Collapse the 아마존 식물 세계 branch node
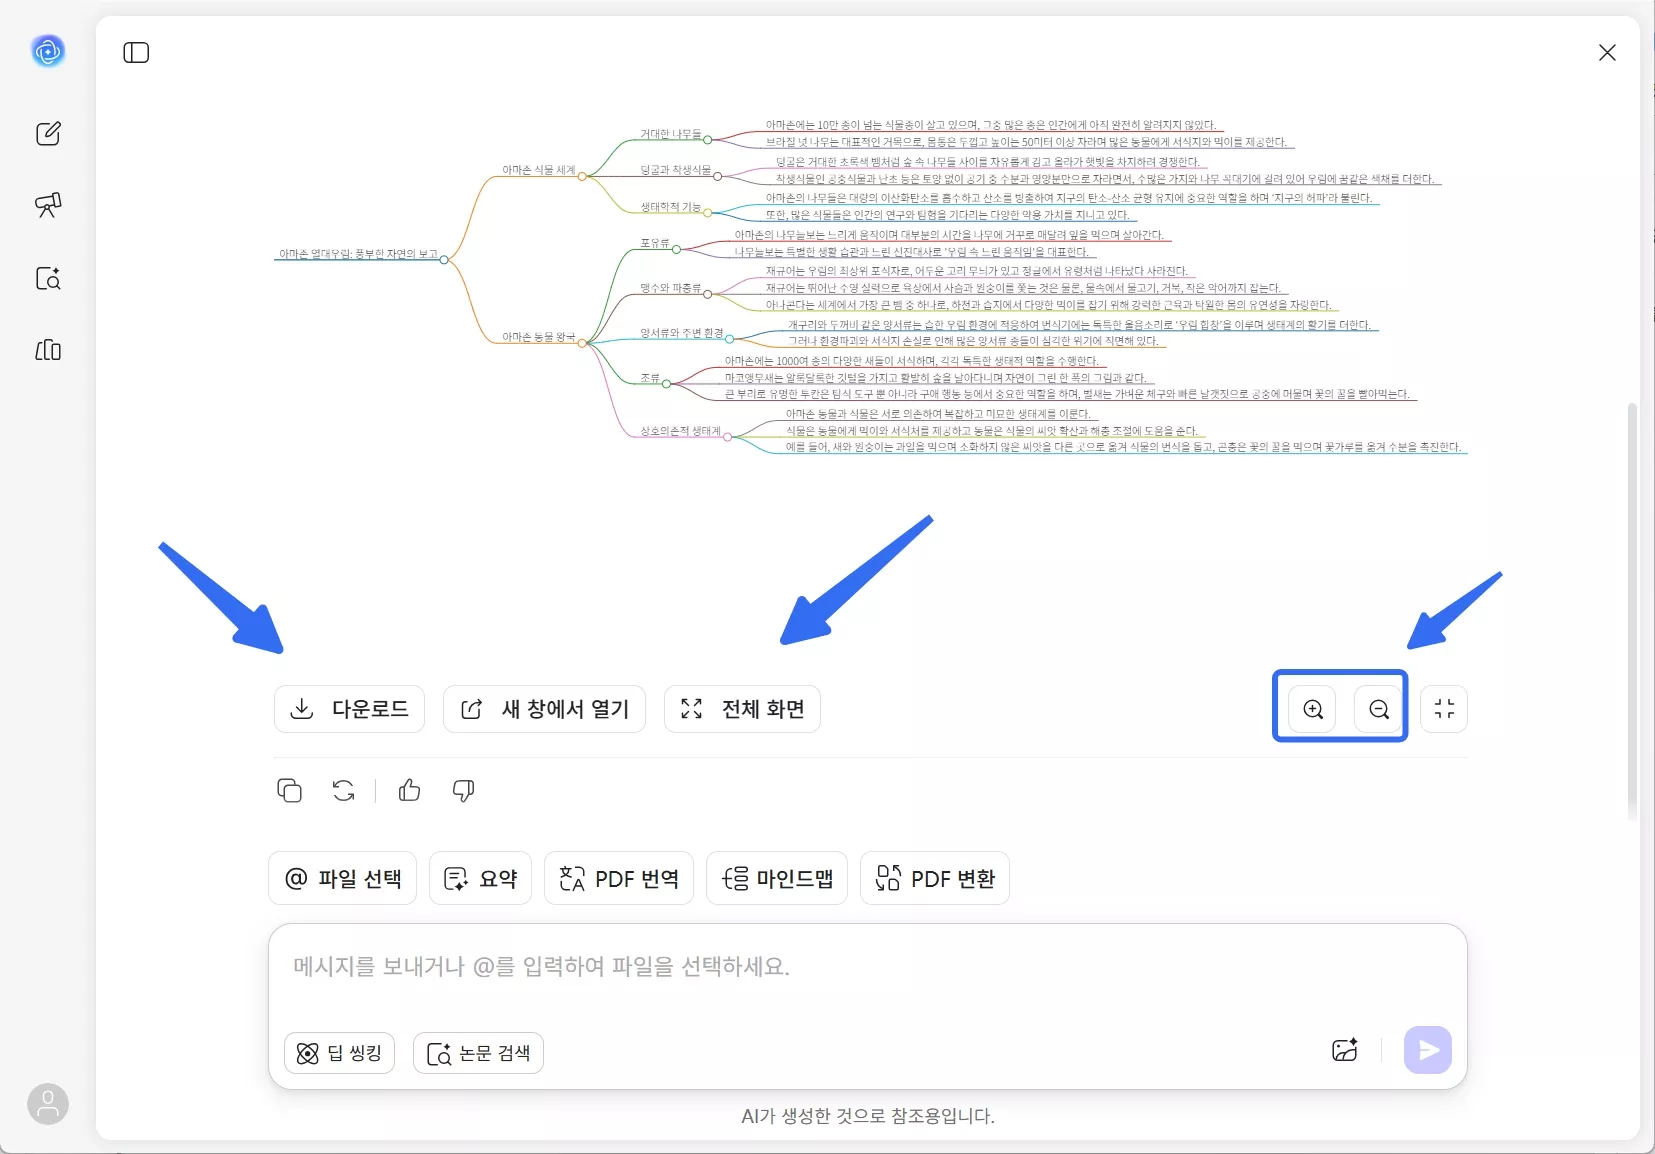 (582, 176)
